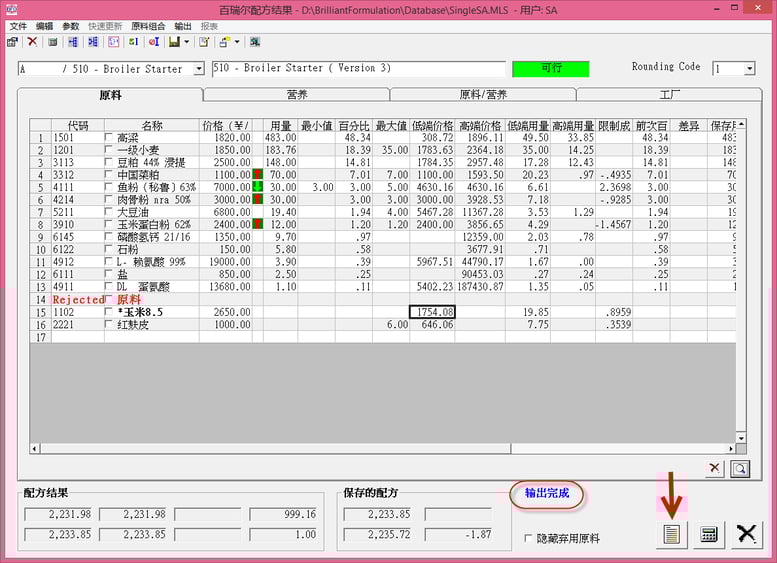Click the gray calculator-like toolbar icon

click(x=53, y=42)
